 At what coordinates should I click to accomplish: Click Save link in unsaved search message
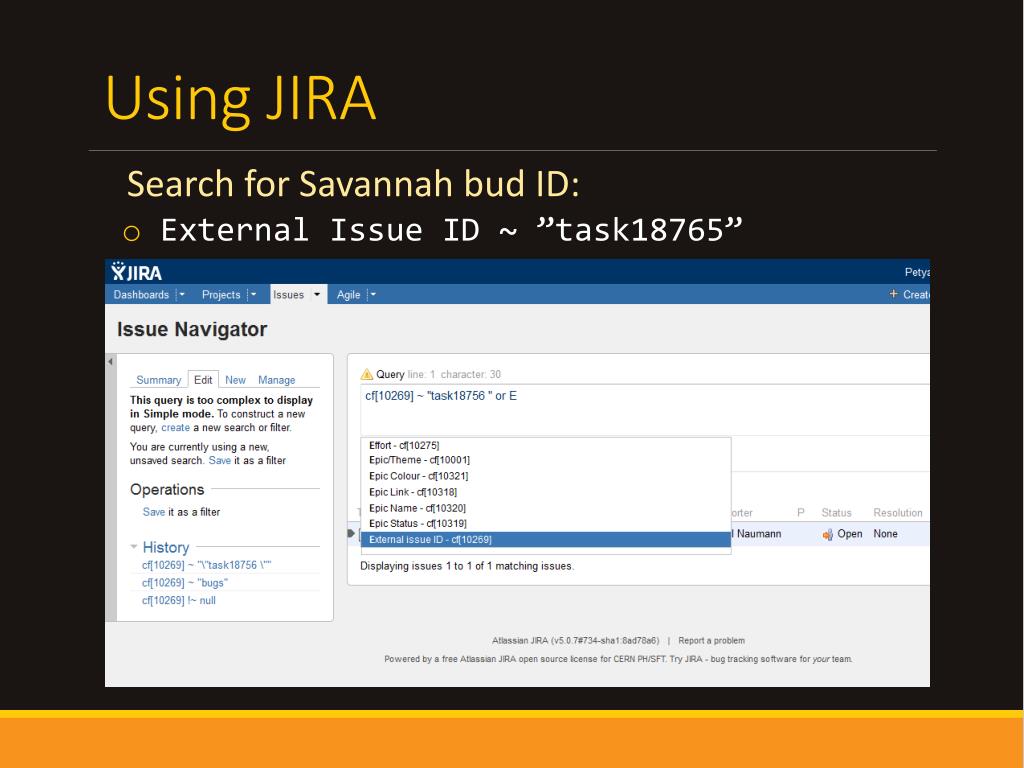pyautogui.click(x=219, y=460)
